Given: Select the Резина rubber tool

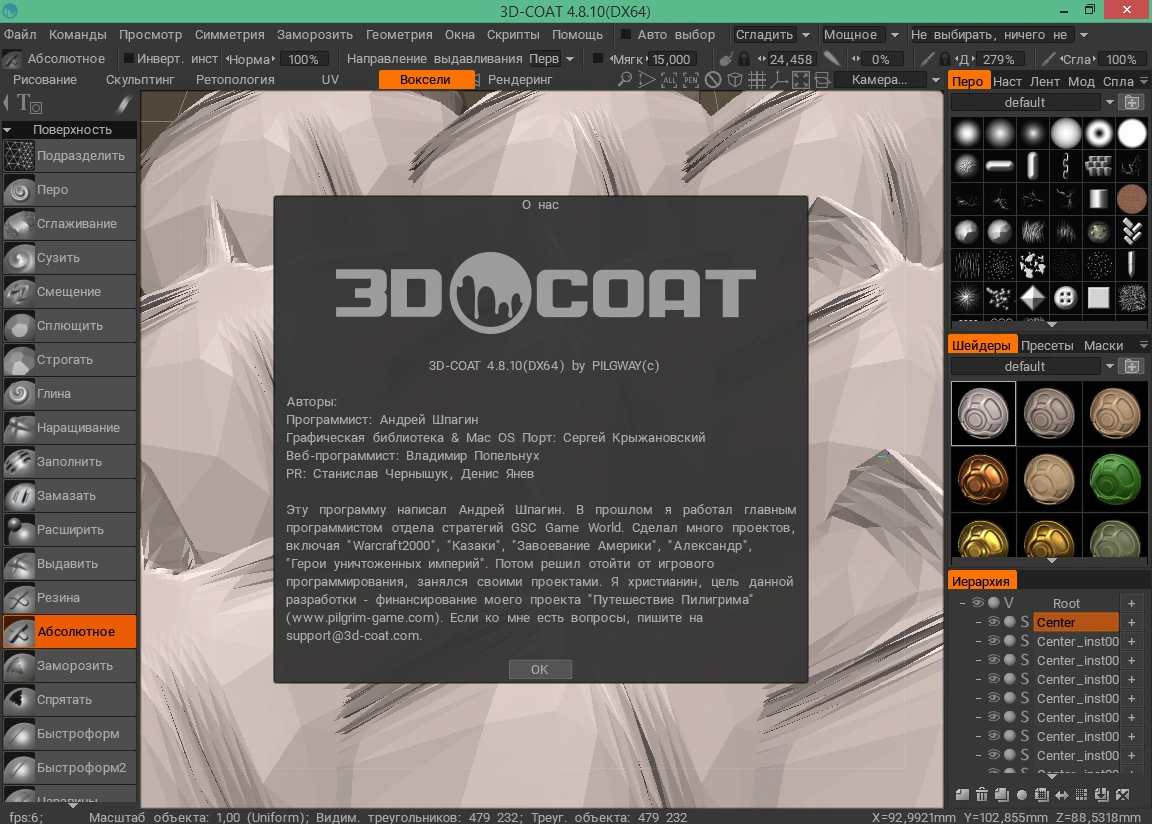Looking at the screenshot, I should [70, 598].
